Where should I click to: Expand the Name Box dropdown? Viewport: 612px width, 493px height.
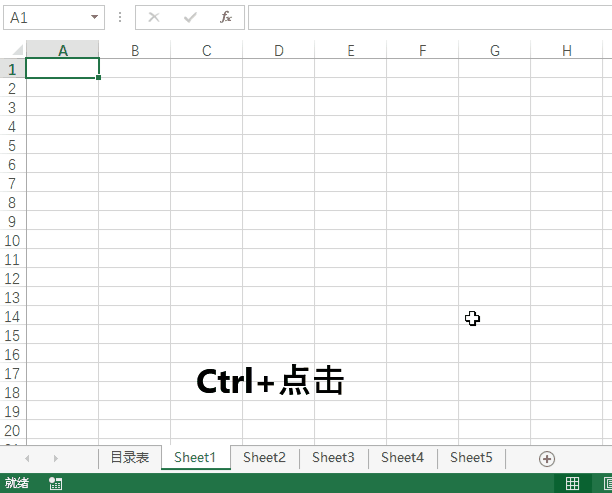95,18
